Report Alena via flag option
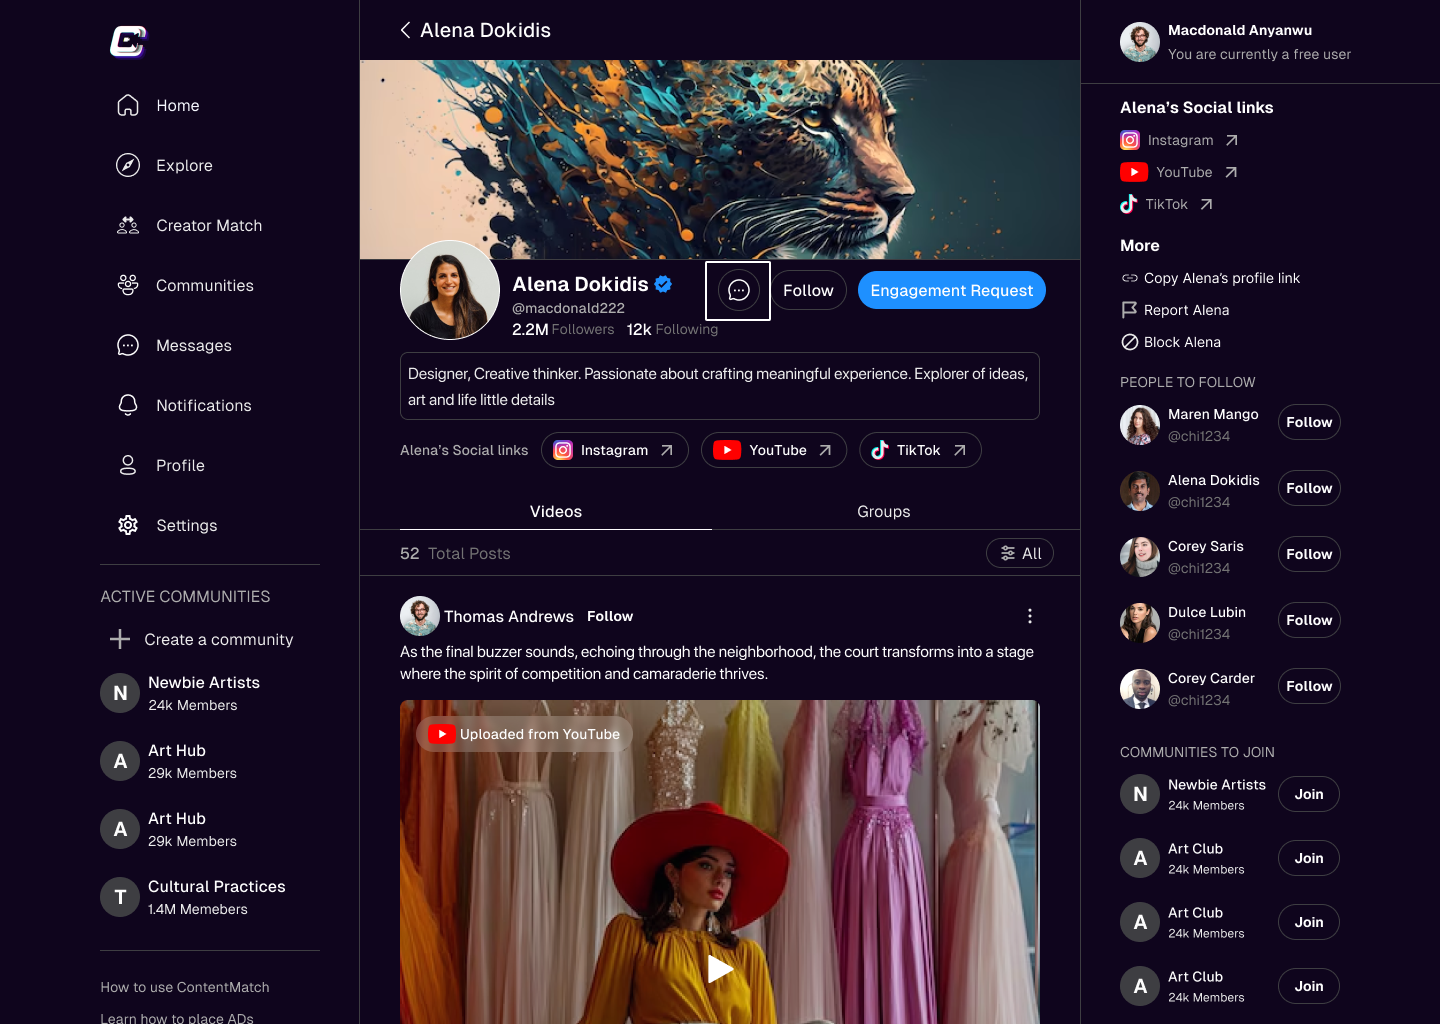 (1185, 310)
